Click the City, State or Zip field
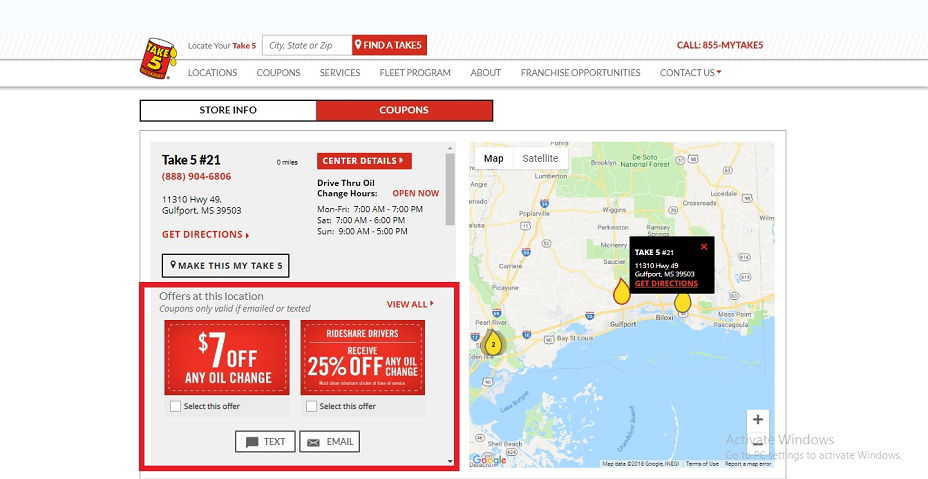928x479 pixels. 307,45
